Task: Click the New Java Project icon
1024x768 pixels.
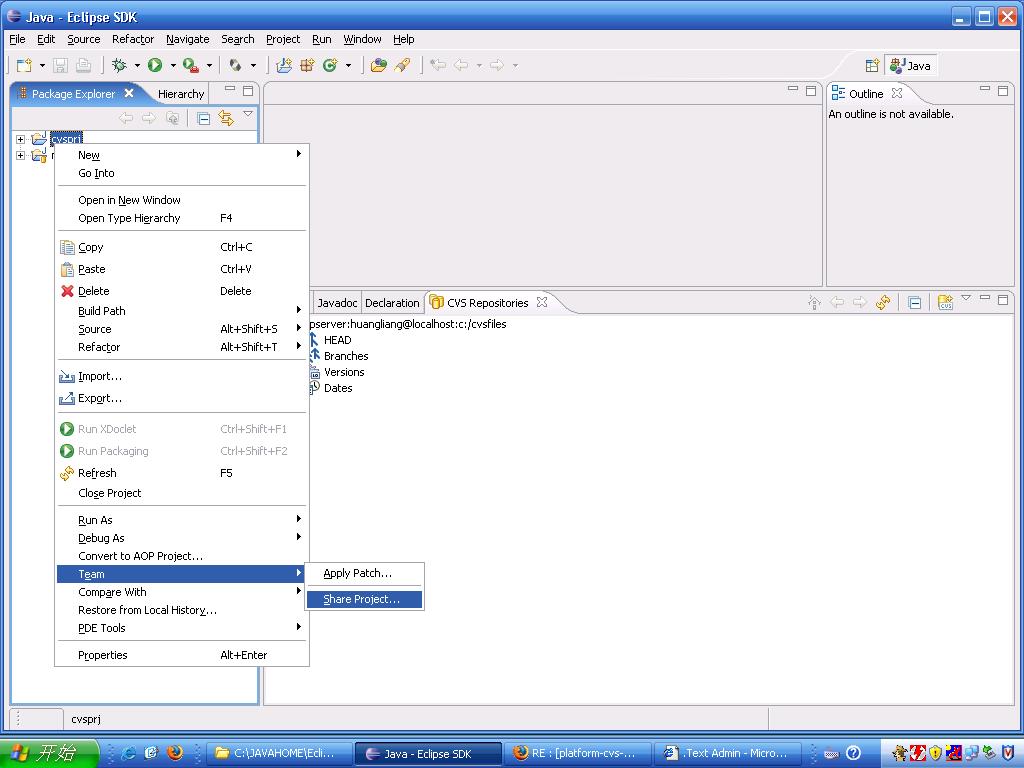Action: click(284, 65)
